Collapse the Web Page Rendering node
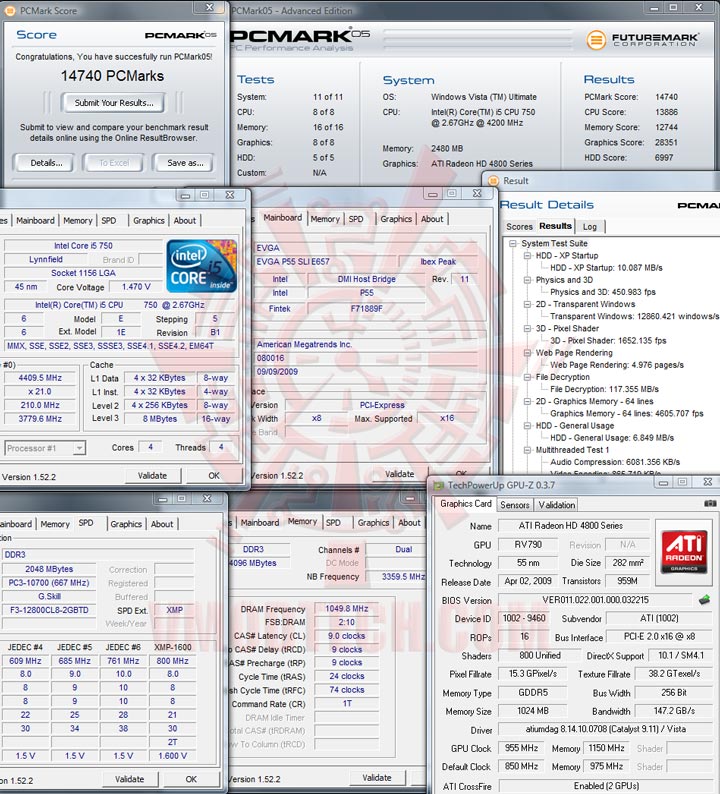This screenshot has width=720, height=794. [x=527, y=353]
